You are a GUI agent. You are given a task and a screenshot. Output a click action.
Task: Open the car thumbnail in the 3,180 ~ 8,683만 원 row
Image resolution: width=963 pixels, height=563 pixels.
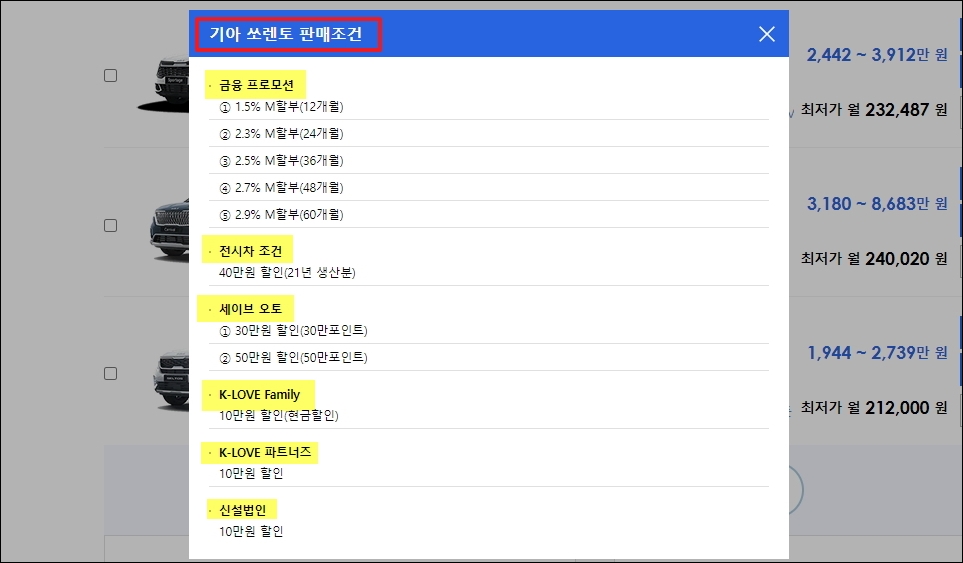(169, 233)
